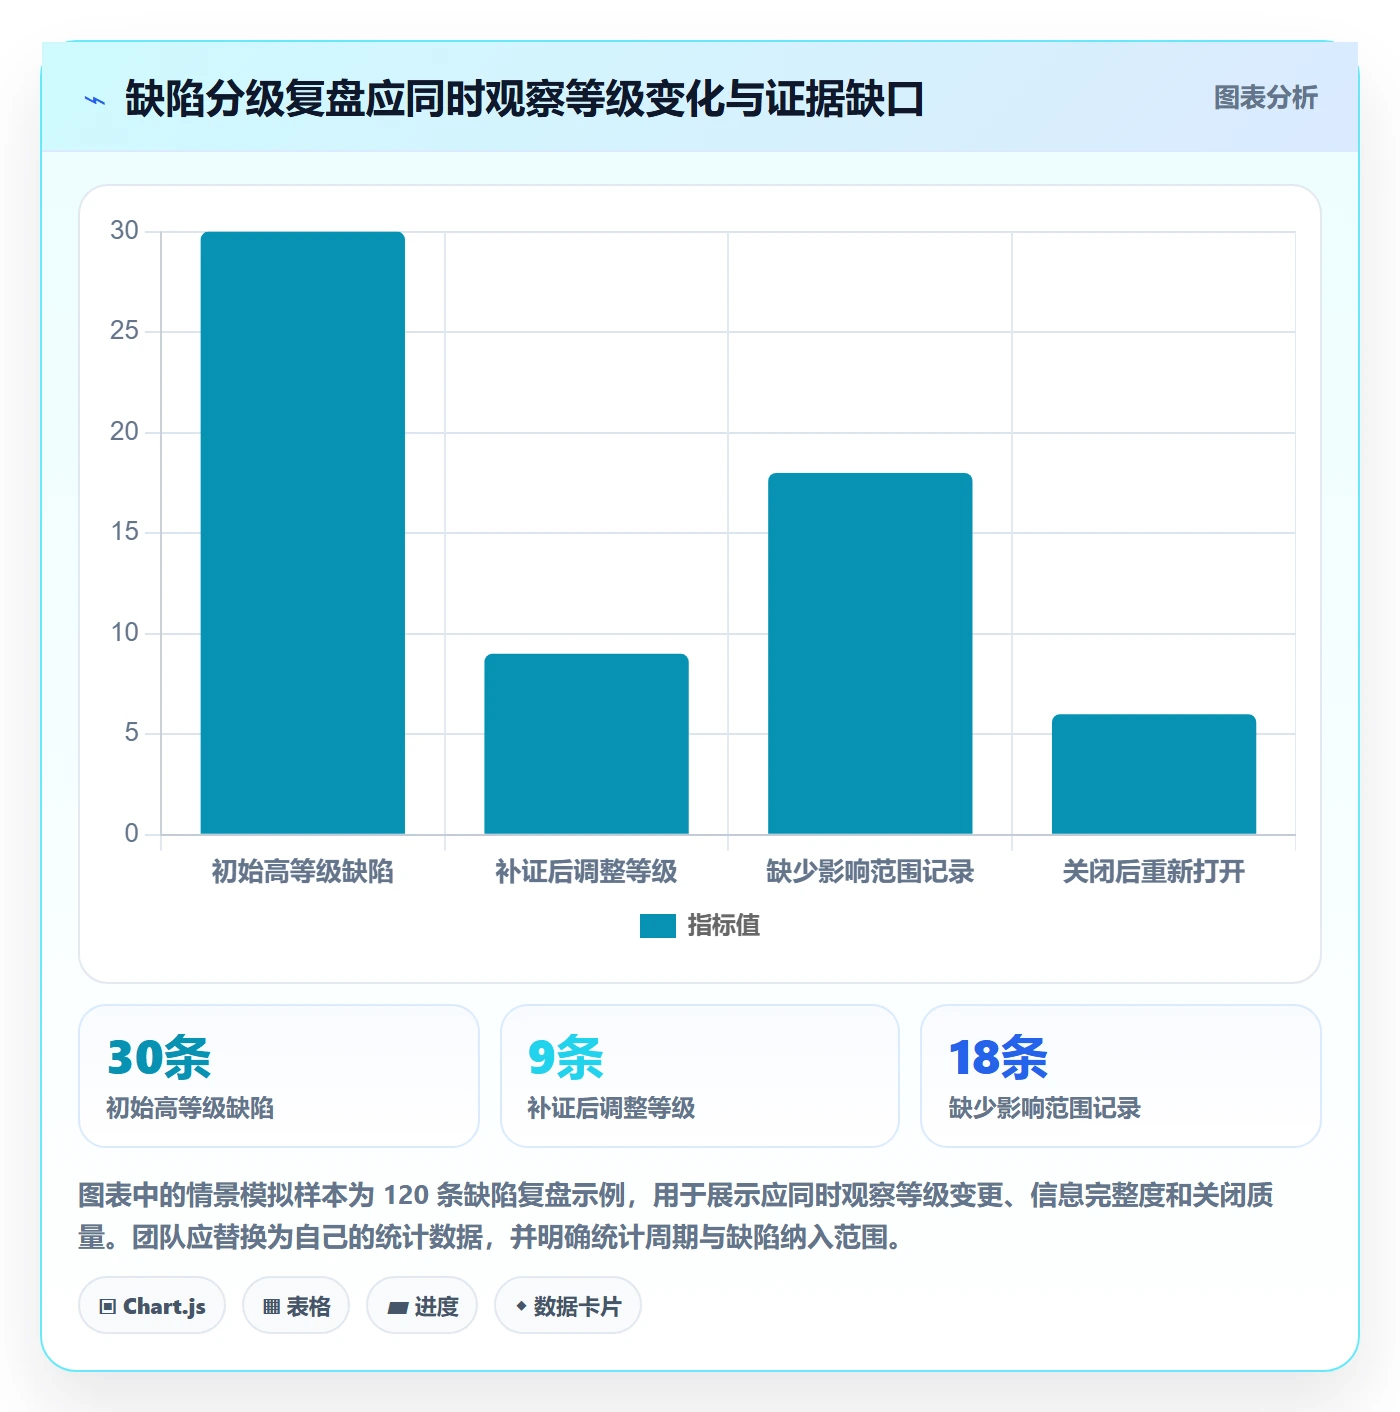Click the y-axis value 30
The image size is (1400, 1412).
(x=124, y=231)
